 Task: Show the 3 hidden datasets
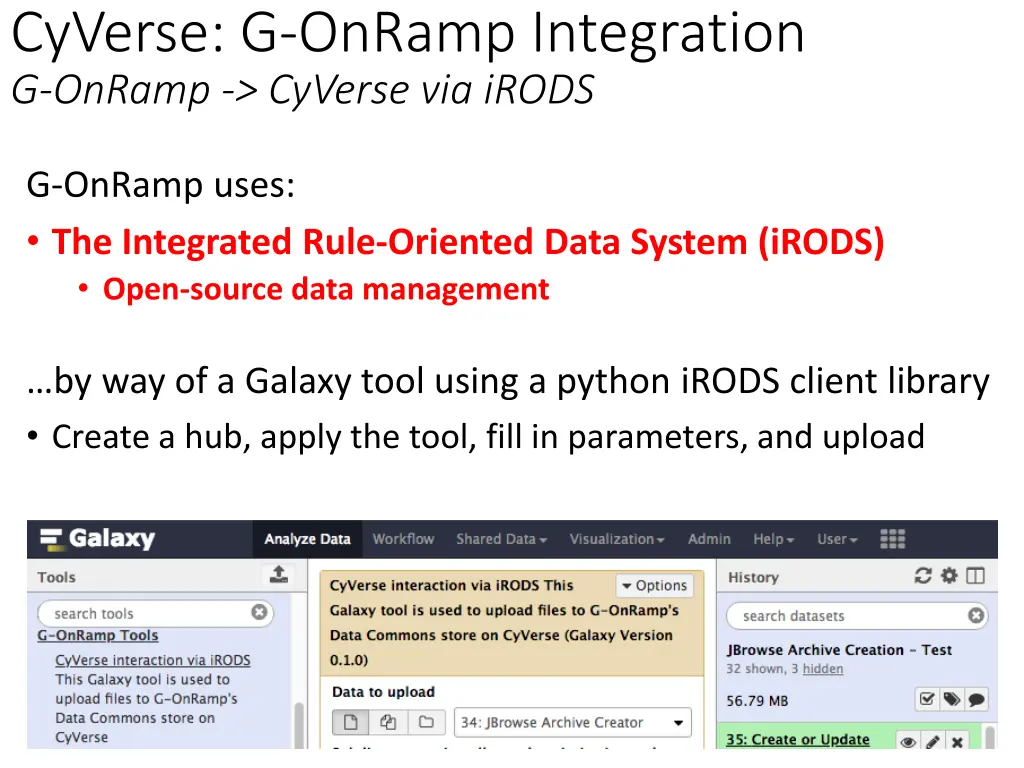click(x=823, y=669)
